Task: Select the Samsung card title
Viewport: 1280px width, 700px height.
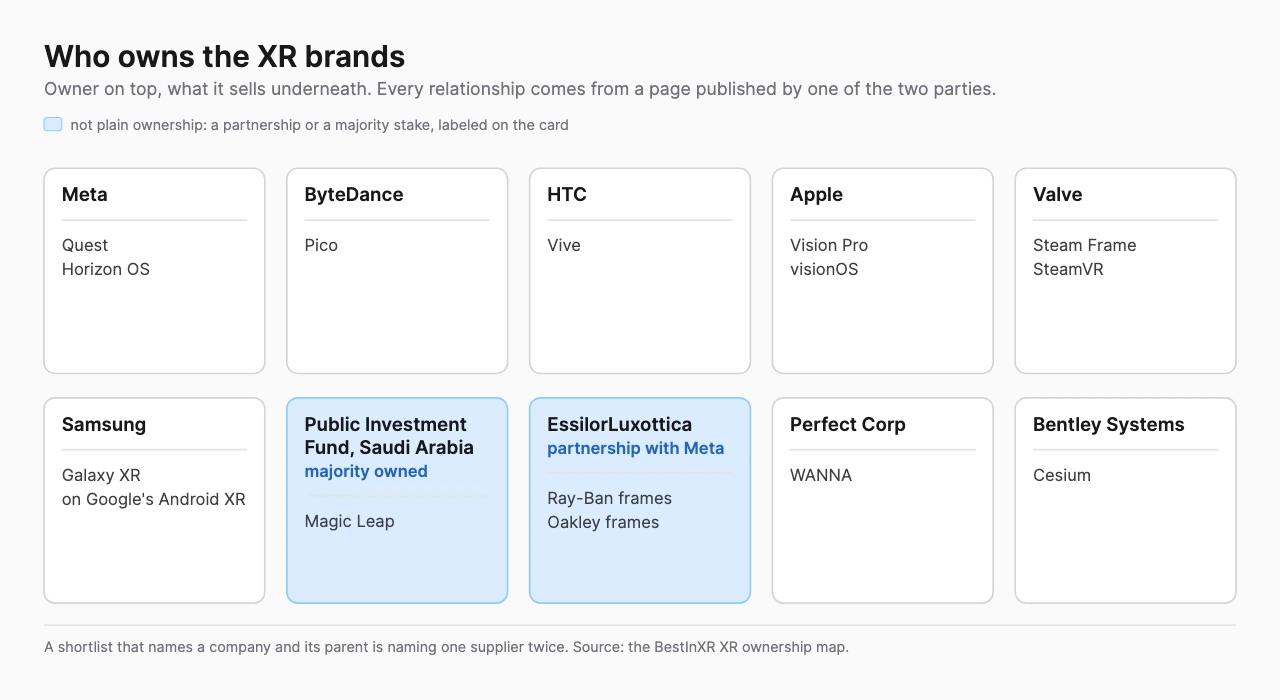Action: (104, 425)
